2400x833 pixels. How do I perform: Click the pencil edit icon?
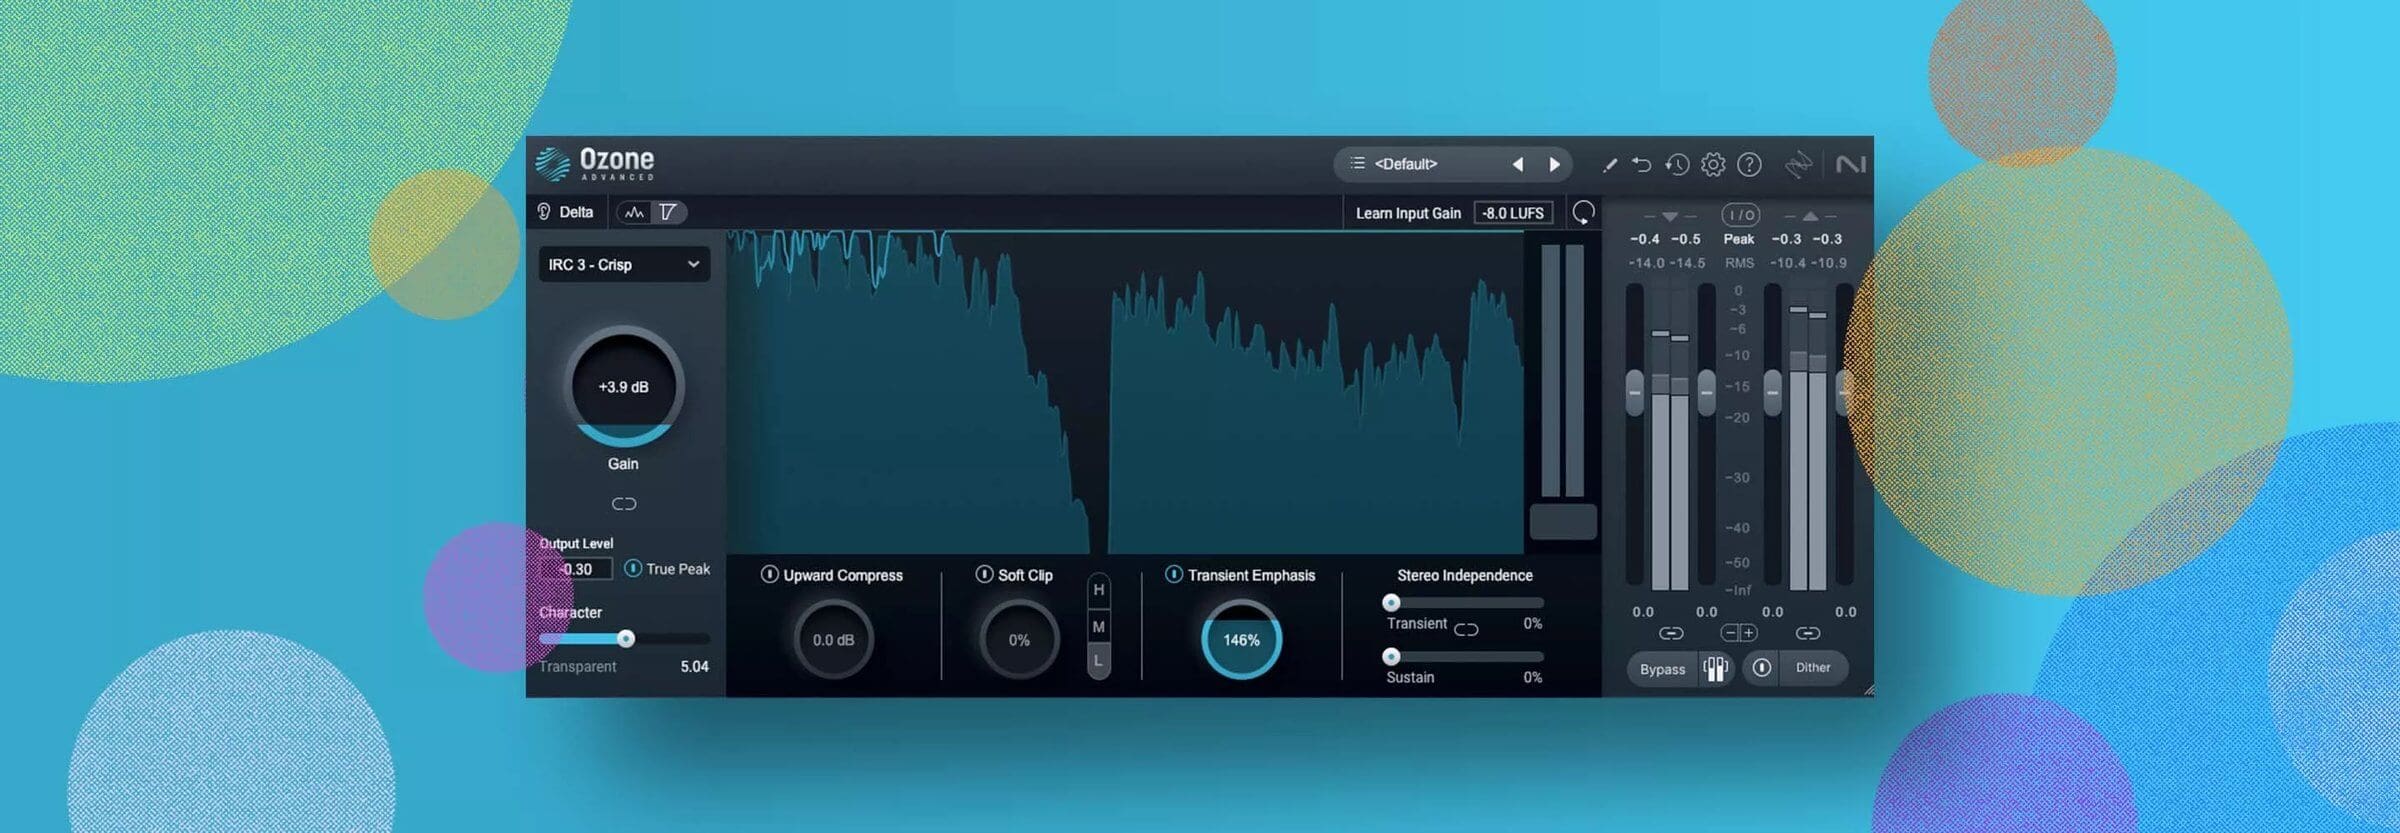click(x=1609, y=165)
